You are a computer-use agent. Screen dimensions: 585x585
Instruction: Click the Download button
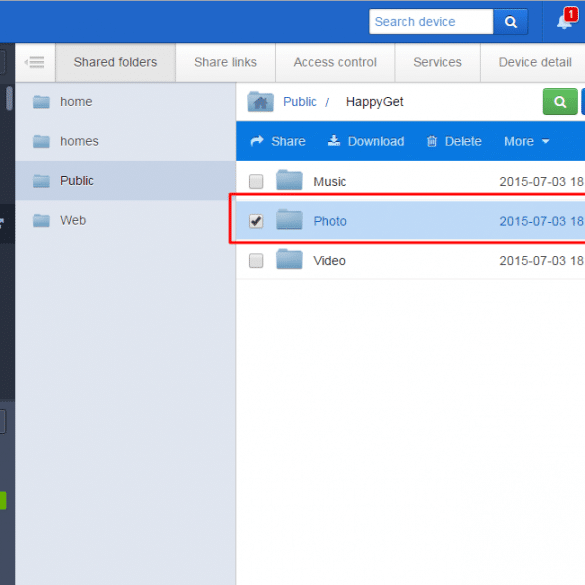pyautogui.click(x=366, y=141)
